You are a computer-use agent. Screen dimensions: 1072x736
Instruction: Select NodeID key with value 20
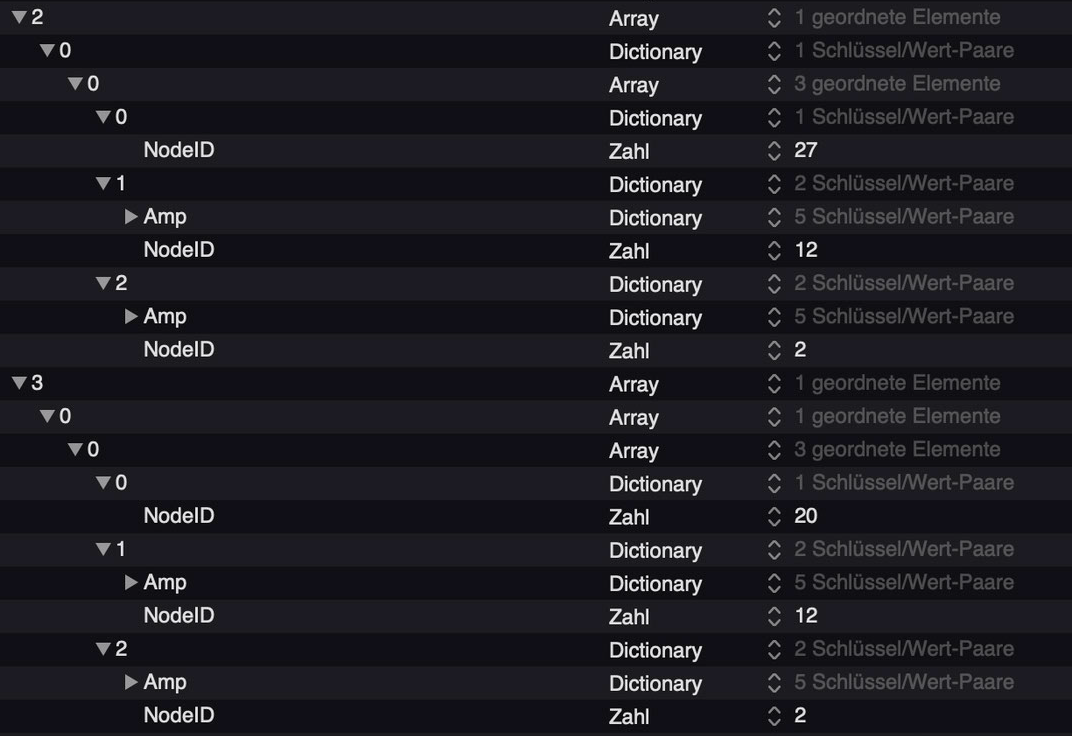coord(179,516)
